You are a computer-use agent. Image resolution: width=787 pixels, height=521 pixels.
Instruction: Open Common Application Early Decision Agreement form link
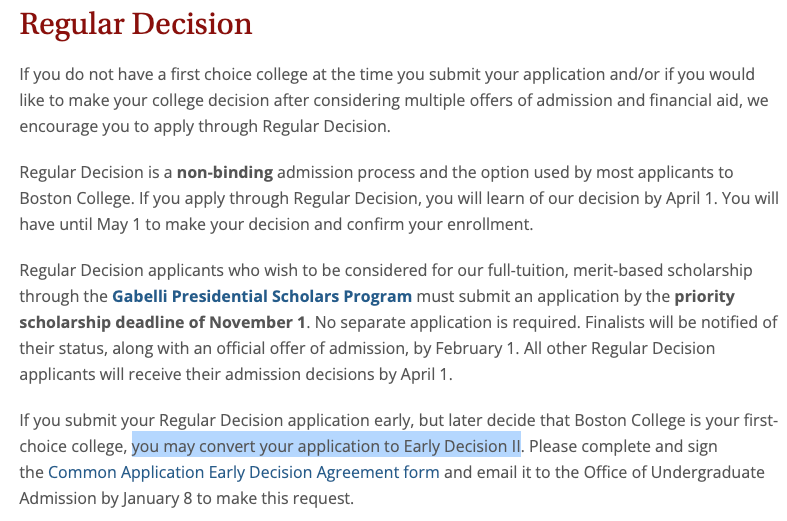pos(243,471)
